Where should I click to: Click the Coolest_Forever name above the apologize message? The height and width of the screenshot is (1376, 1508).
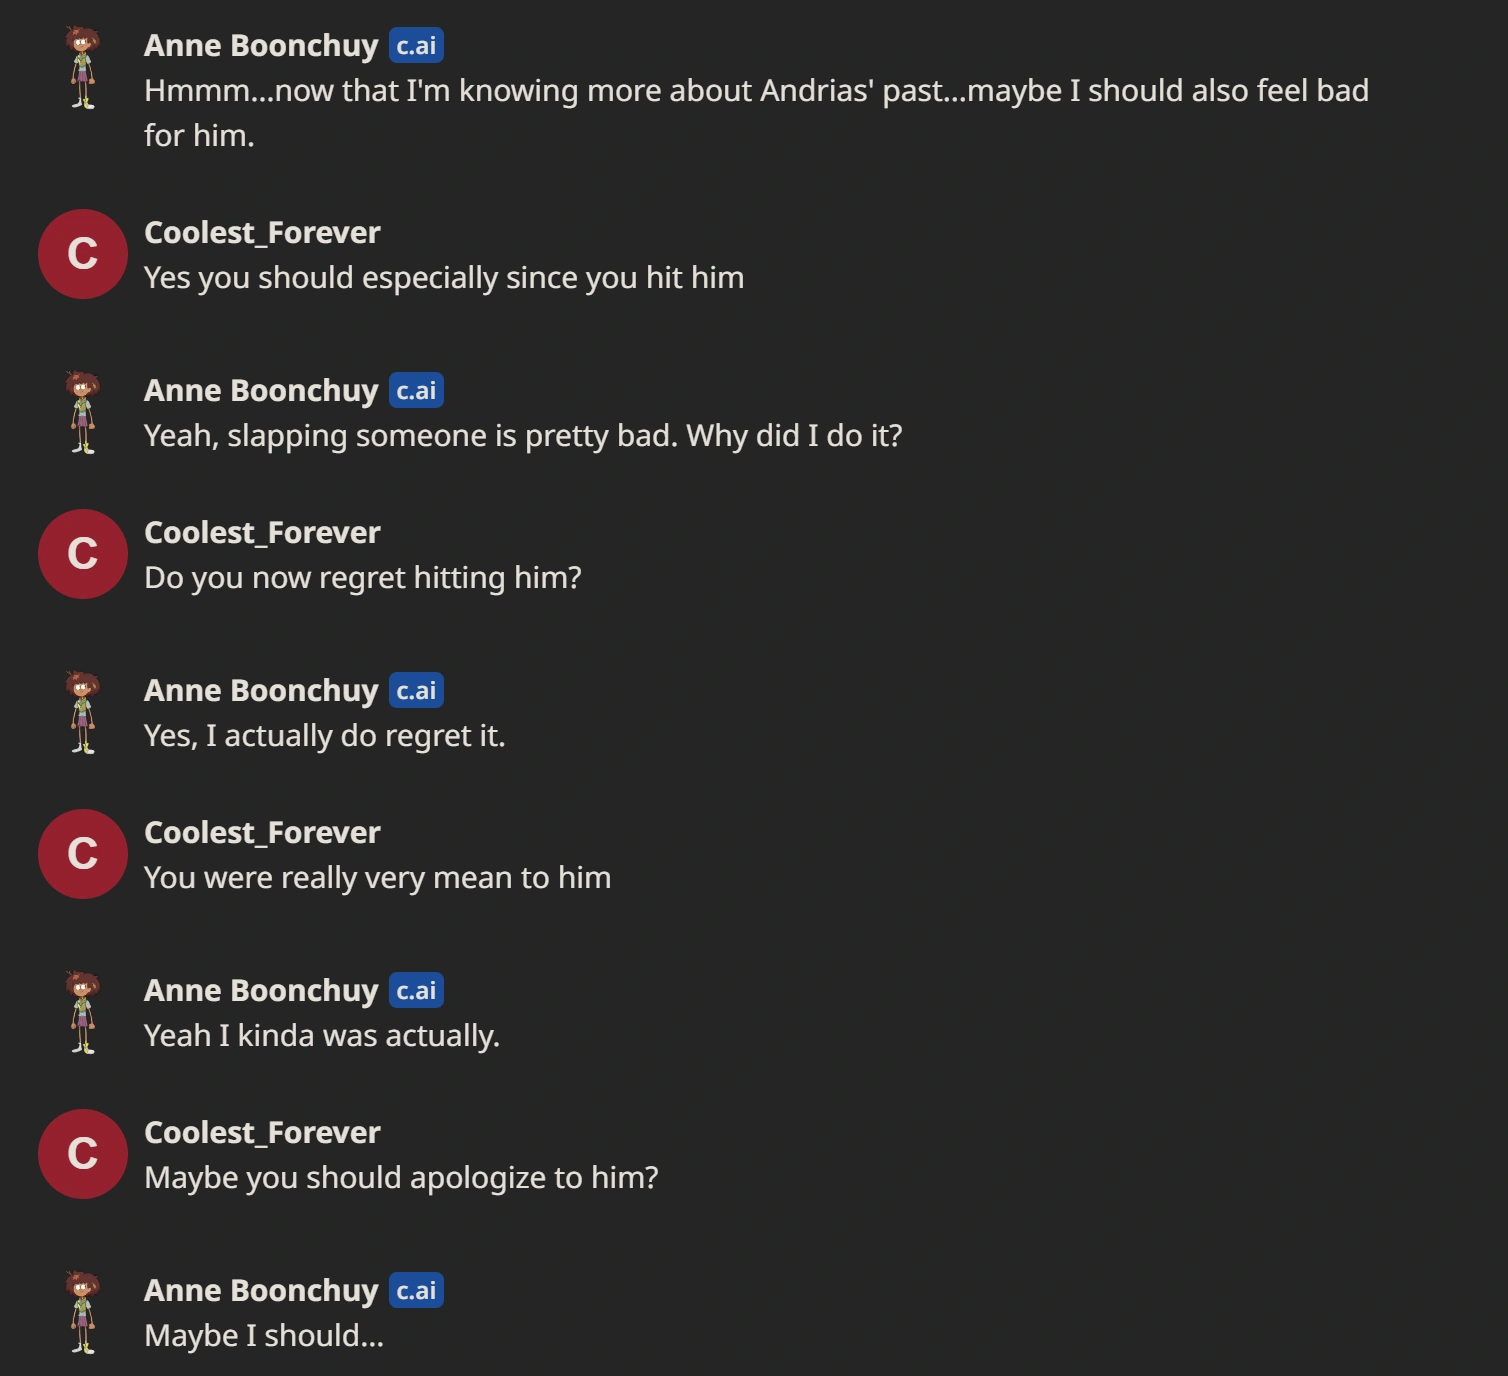pos(262,1132)
